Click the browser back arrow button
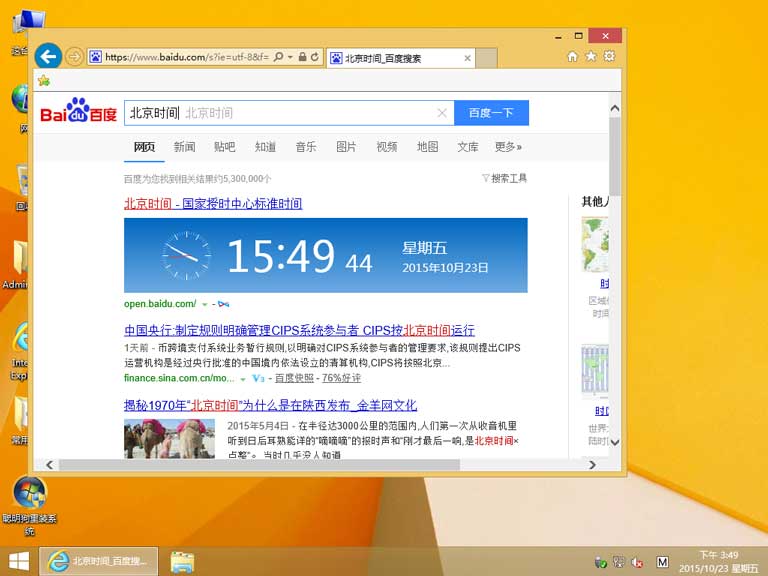Viewport: 768px width, 576px height. tap(47, 57)
